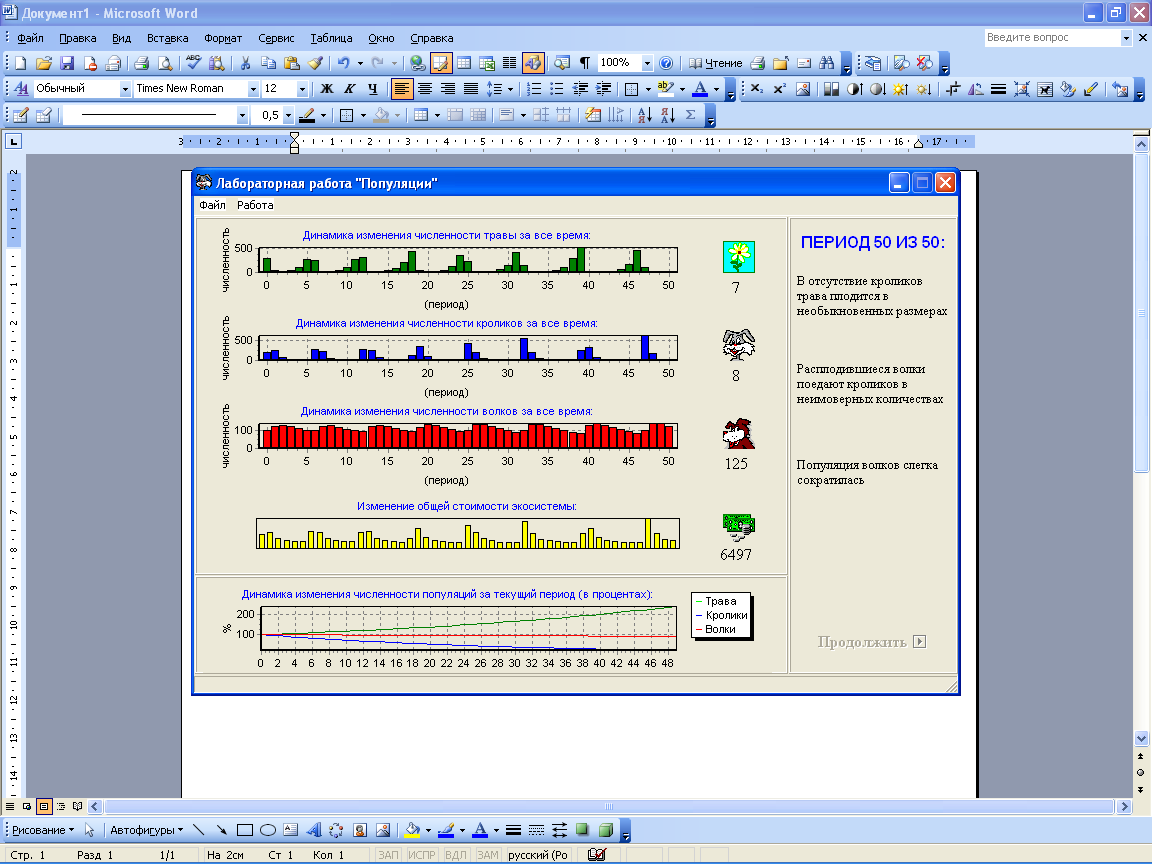Toggle Italic formatting (К)
Screen dimensions: 1152x864
click(350, 89)
